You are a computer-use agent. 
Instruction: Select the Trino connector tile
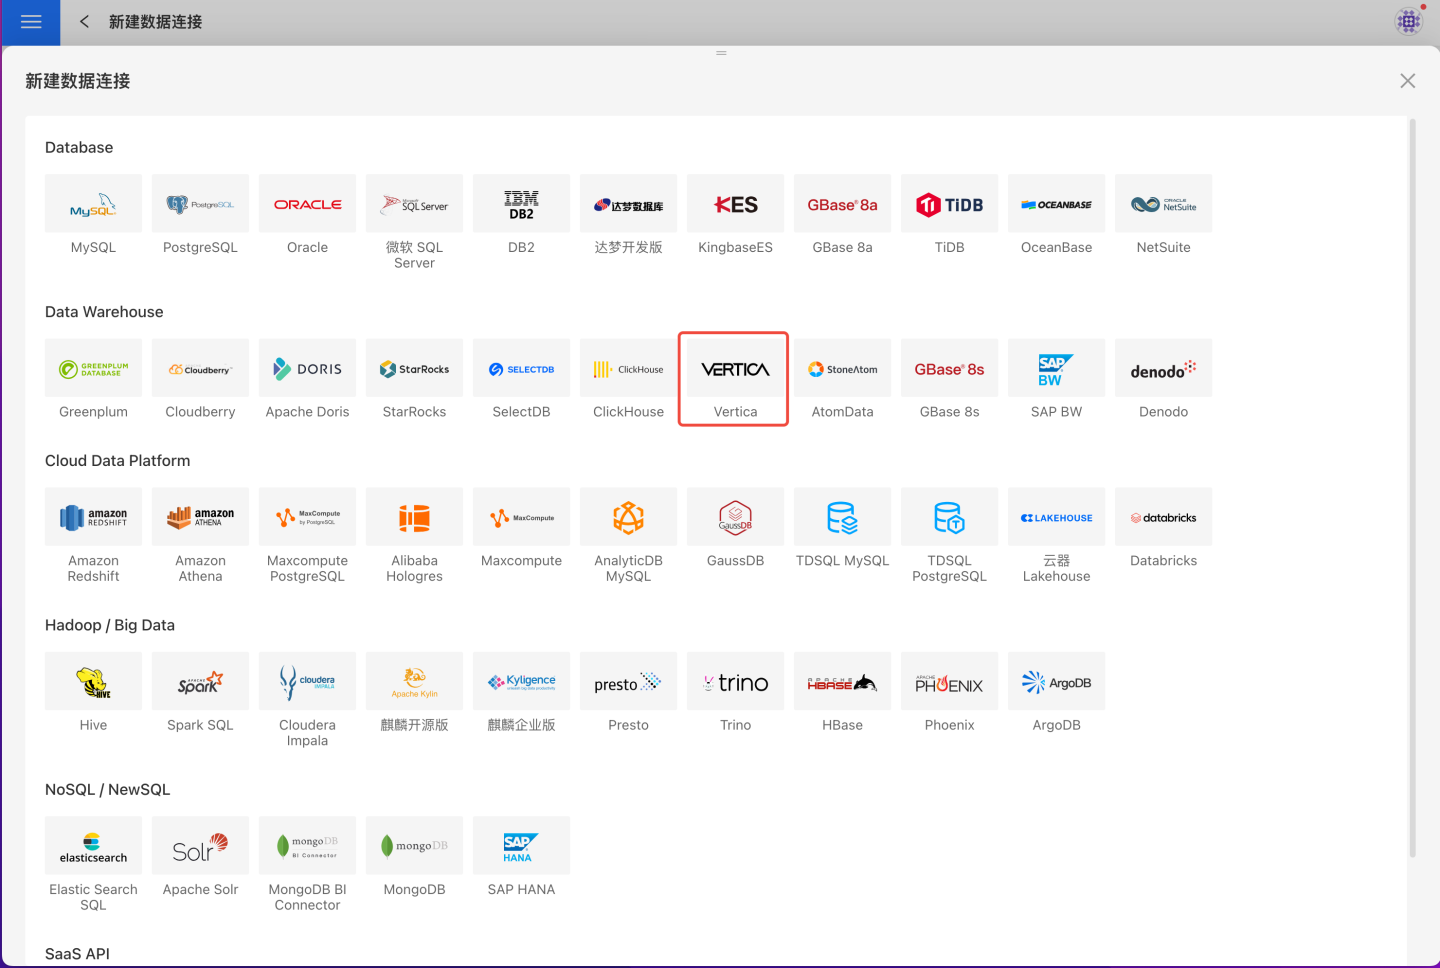coord(735,682)
